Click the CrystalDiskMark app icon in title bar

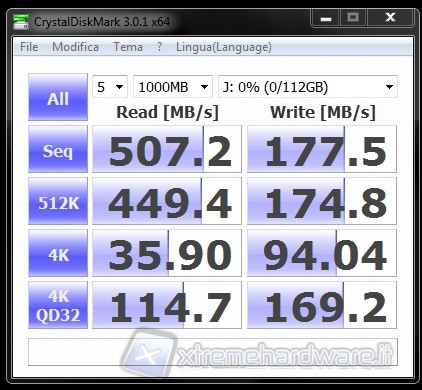[x=21, y=22]
